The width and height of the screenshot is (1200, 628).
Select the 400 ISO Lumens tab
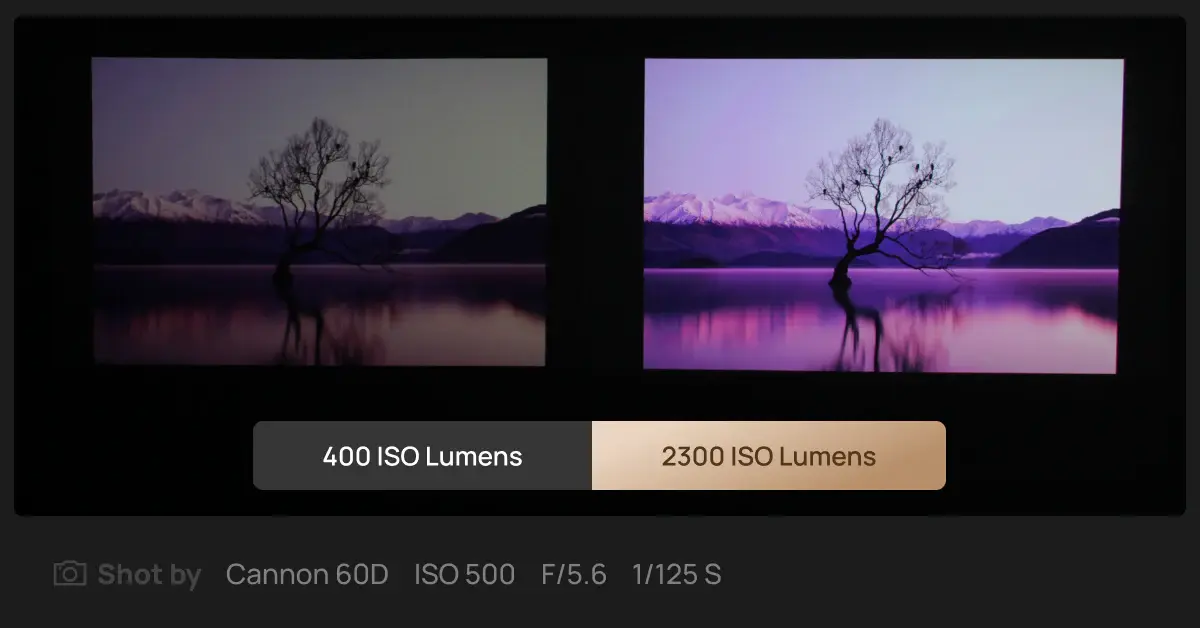(x=422, y=456)
